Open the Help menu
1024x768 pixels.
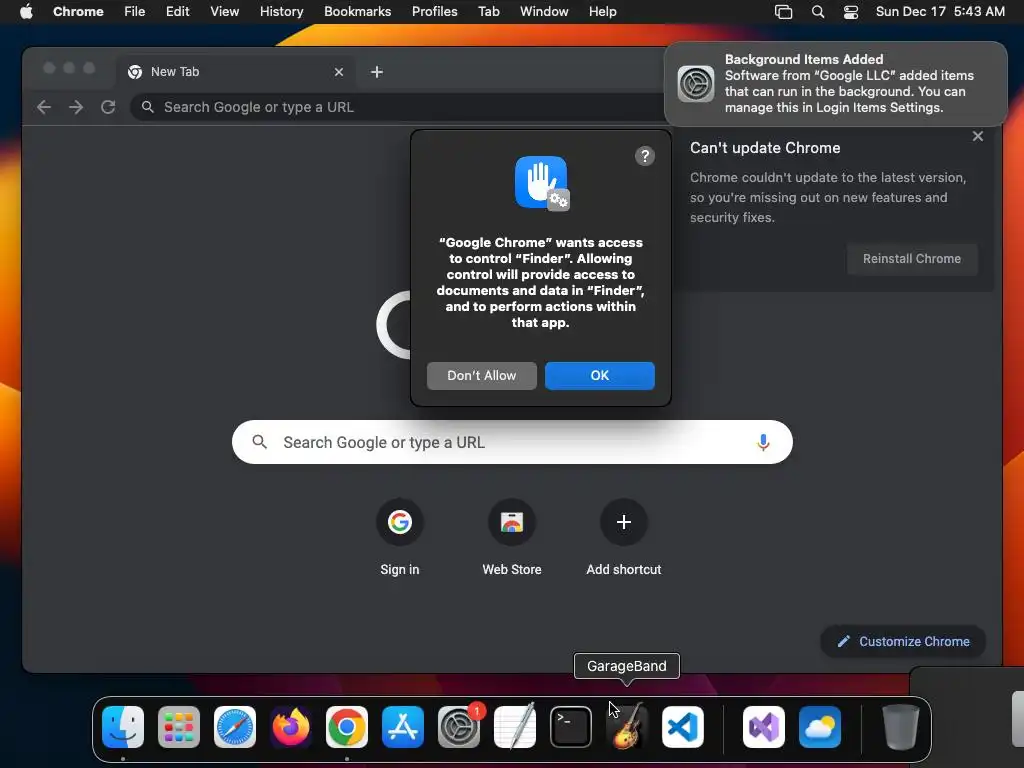click(602, 12)
